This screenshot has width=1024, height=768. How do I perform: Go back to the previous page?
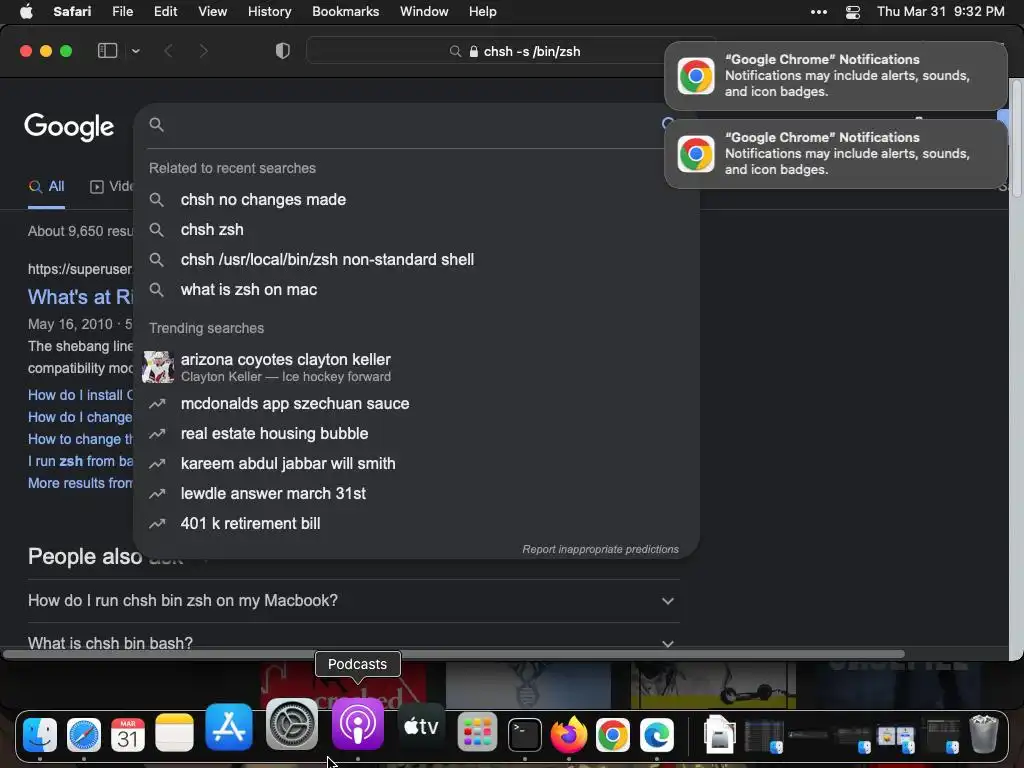[168, 51]
